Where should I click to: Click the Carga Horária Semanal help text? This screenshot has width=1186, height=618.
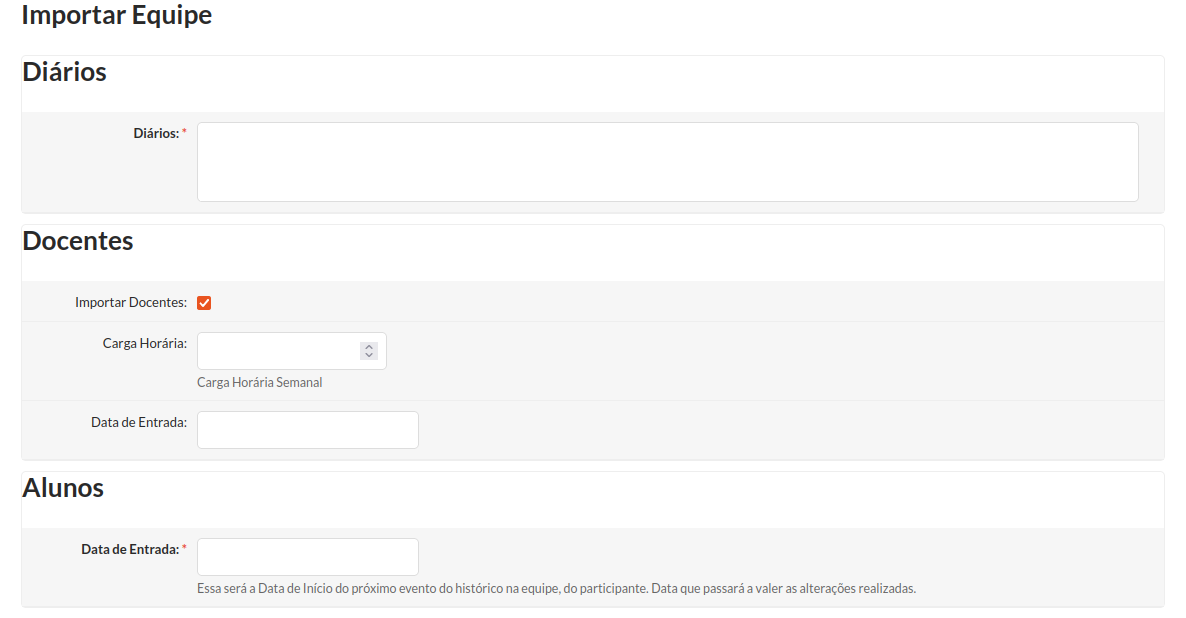click(259, 383)
